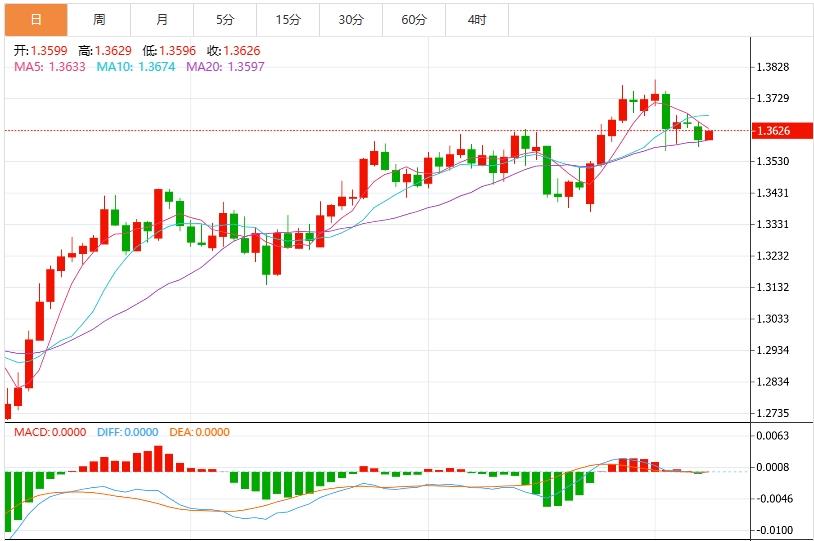
Task: Click the DIFF value label
Action: (128, 432)
